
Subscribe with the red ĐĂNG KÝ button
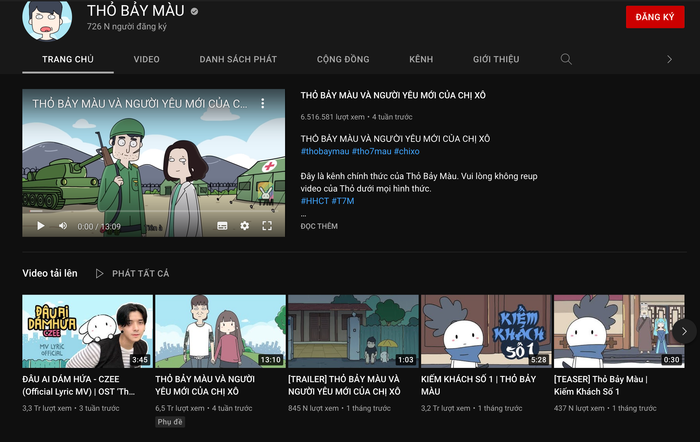pos(654,18)
